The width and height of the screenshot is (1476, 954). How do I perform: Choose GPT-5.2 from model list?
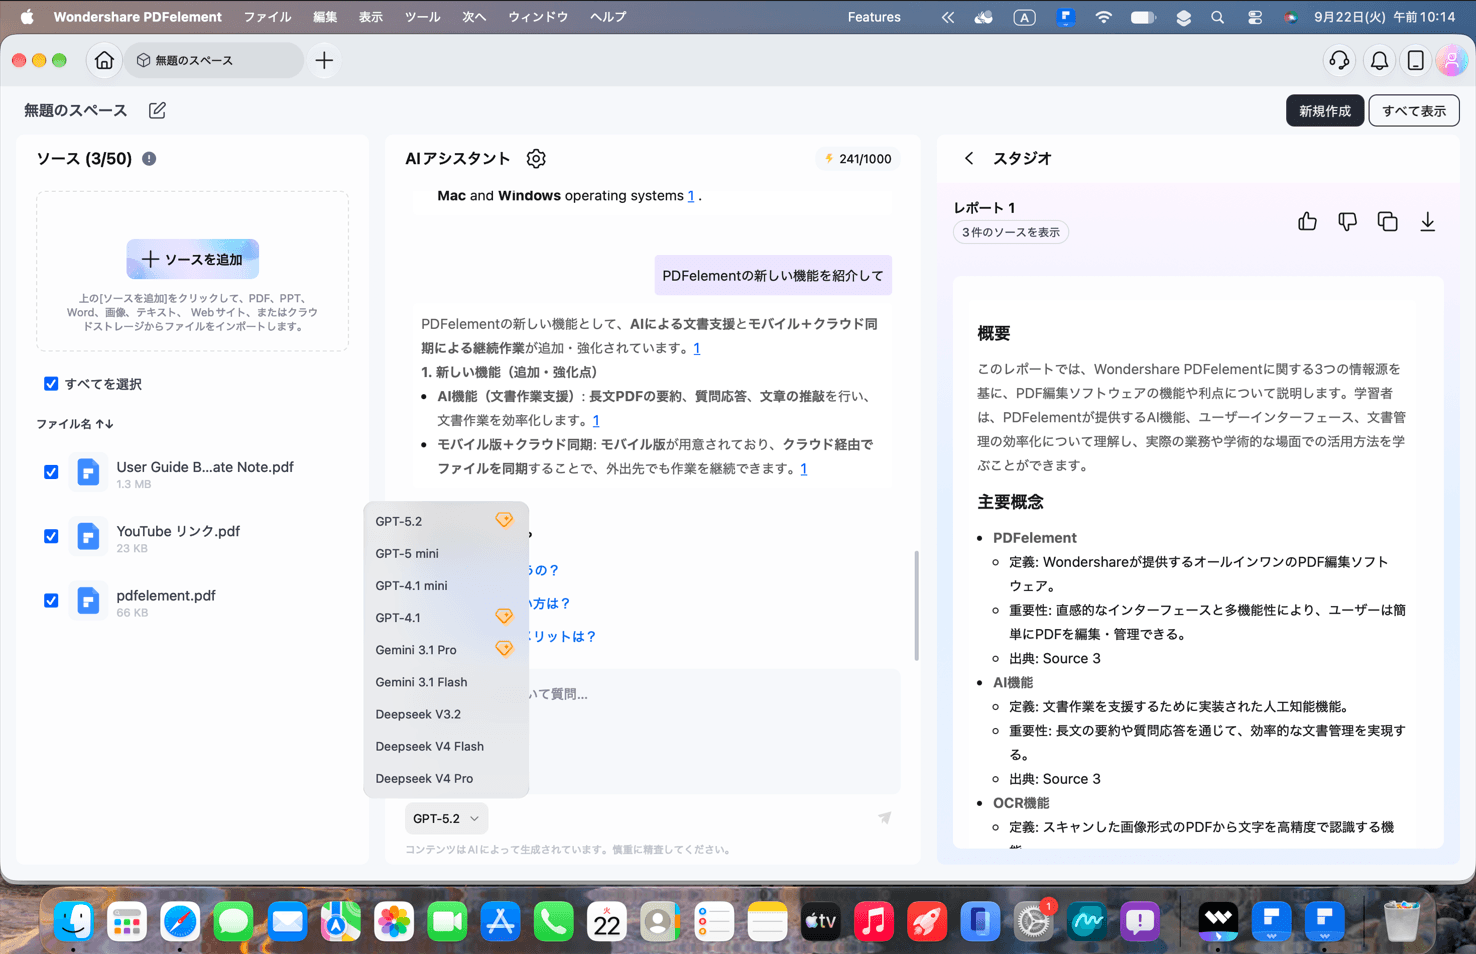point(445,521)
